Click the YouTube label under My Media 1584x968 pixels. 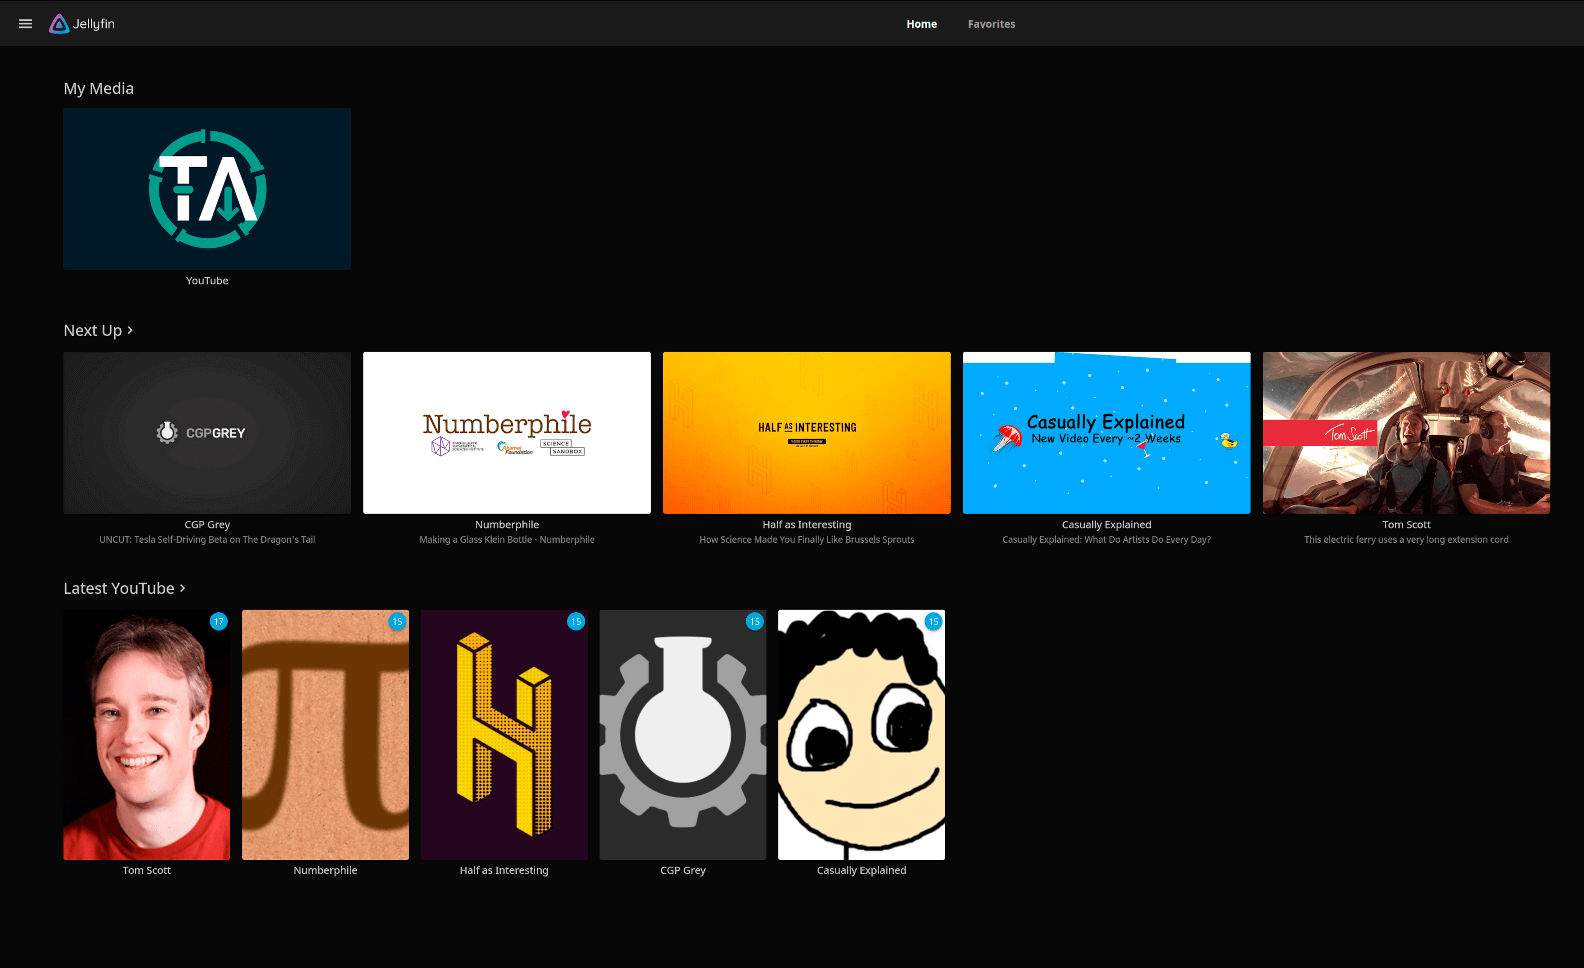(x=207, y=281)
